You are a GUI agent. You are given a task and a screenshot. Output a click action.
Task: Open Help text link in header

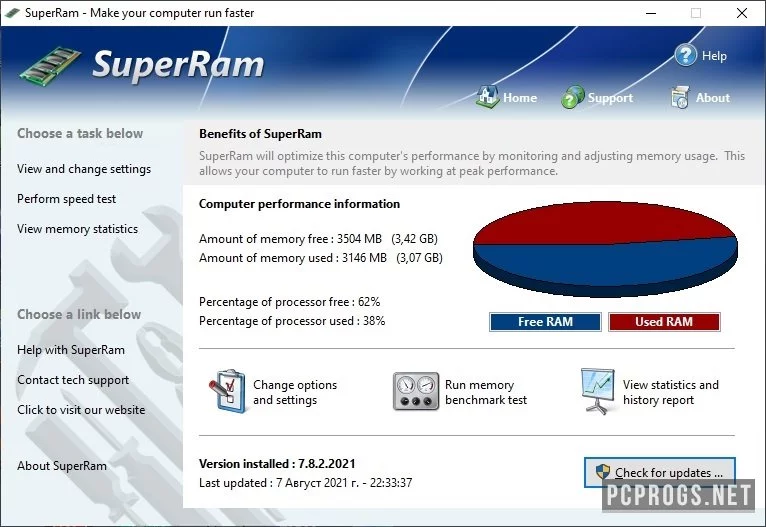click(714, 56)
